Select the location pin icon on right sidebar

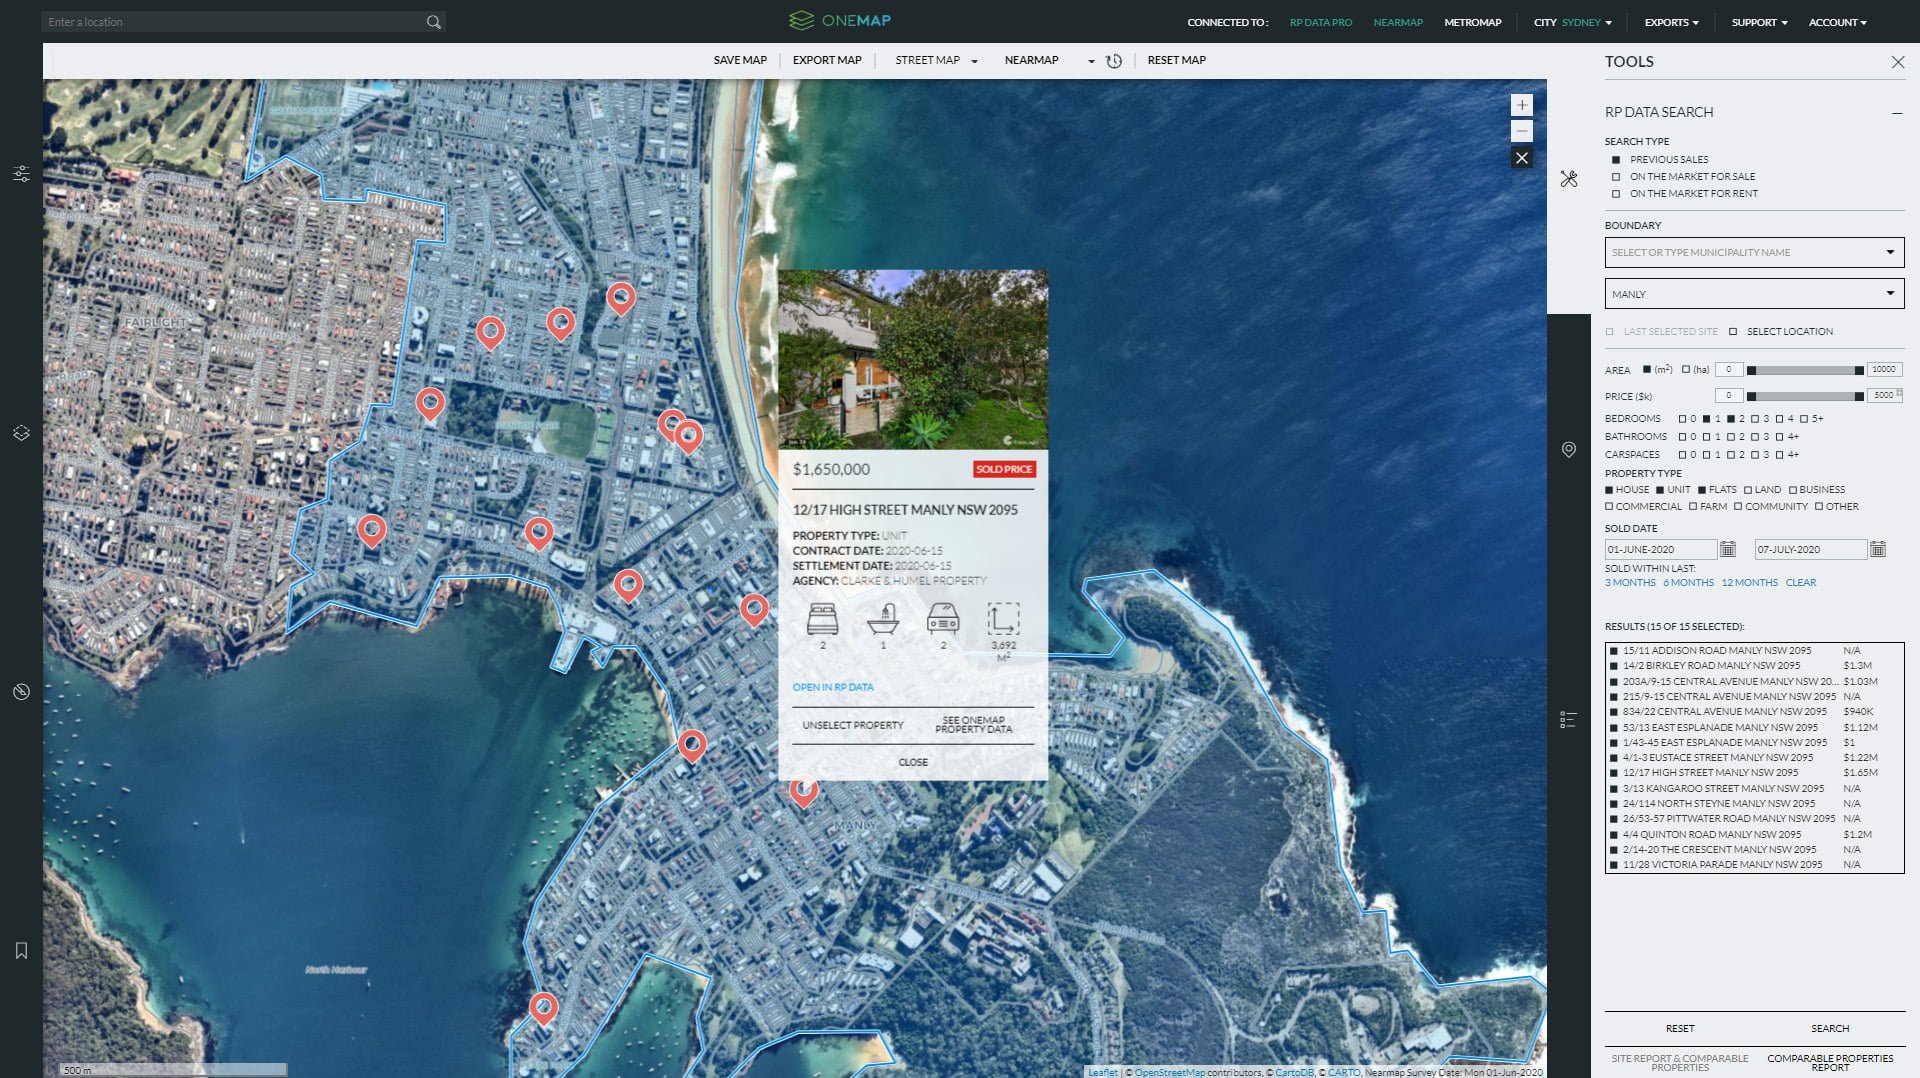tap(1568, 452)
